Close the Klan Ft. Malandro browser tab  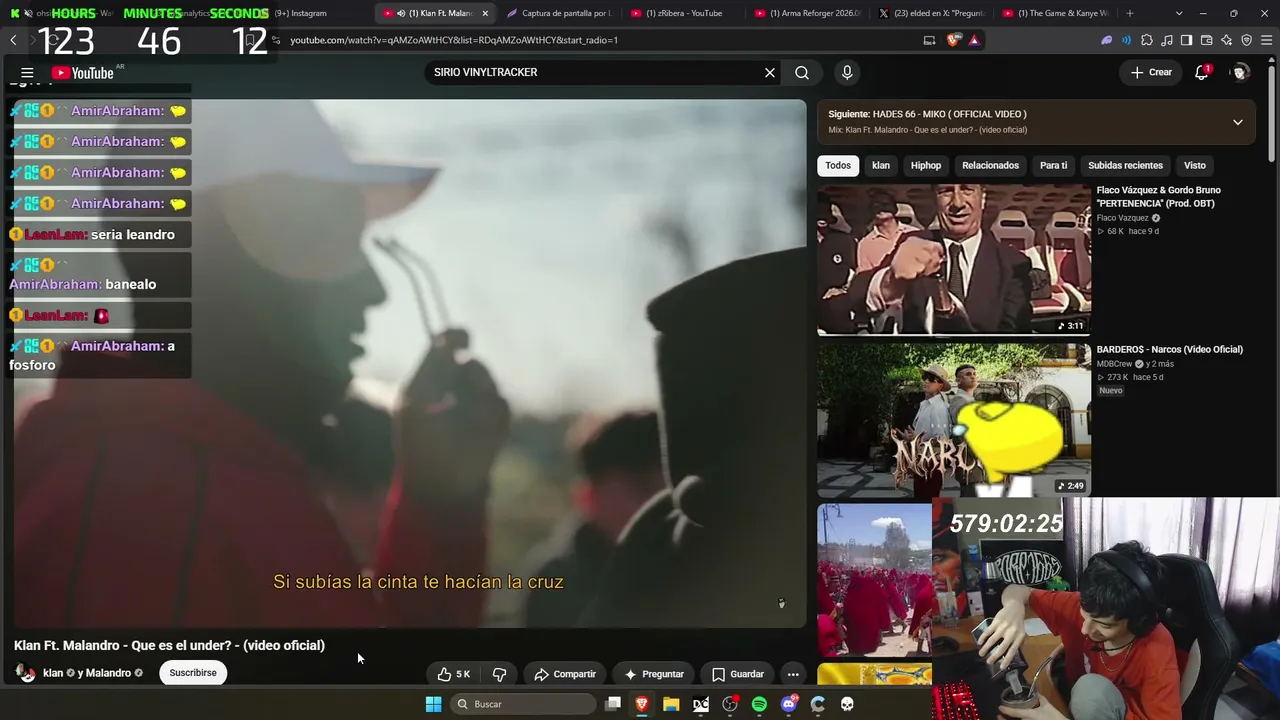click(x=485, y=13)
